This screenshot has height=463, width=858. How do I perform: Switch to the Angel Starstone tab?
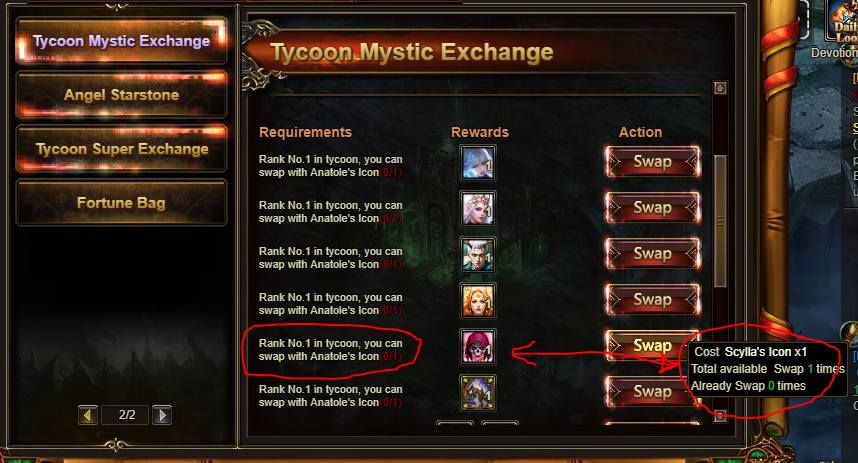[121, 95]
